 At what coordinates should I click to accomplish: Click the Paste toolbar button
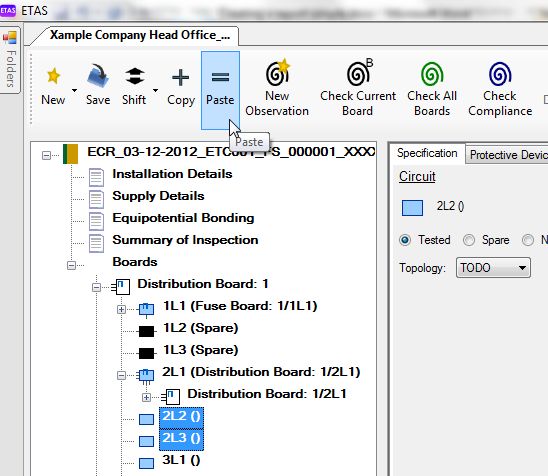pyautogui.click(x=220, y=91)
